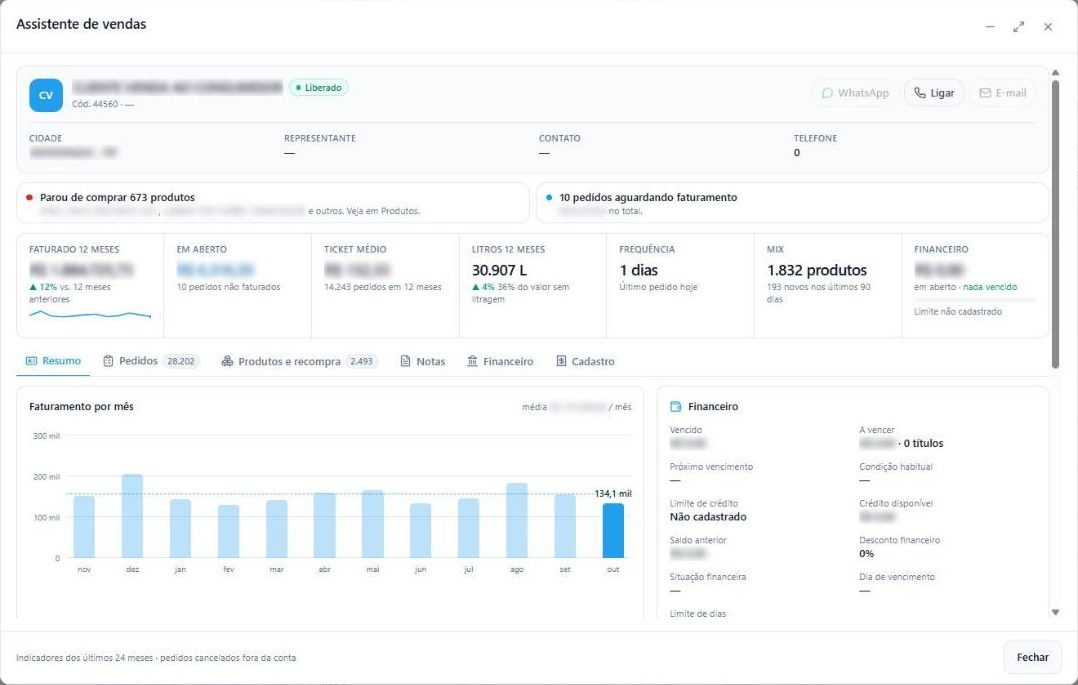Click the Liberado status badge
1078x685 pixels.
pos(319,88)
